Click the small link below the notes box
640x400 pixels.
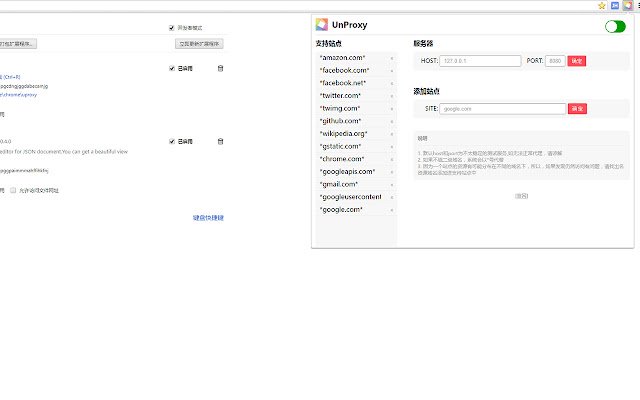pos(521,196)
